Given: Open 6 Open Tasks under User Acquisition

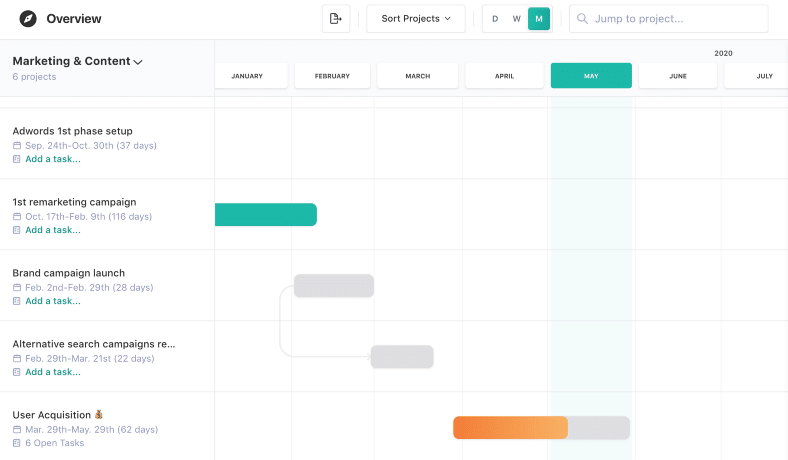Looking at the screenshot, I should pyautogui.click(x=54, y=442).
